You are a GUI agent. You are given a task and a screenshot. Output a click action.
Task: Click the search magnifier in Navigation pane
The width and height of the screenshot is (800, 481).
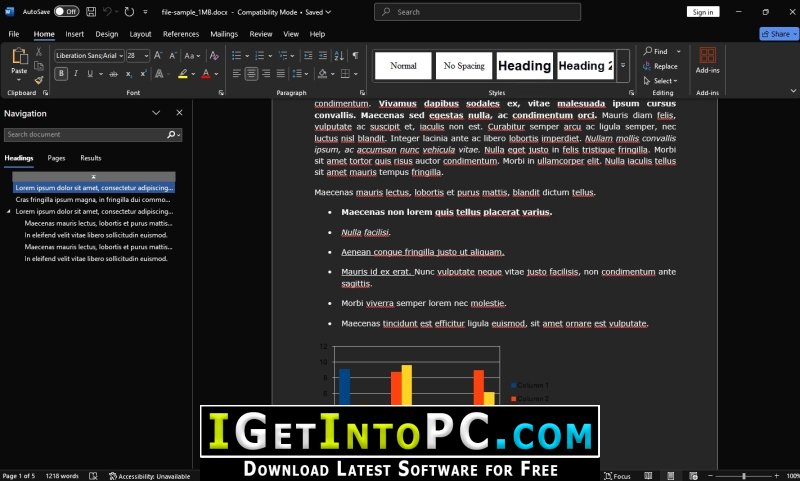[171, 135]
